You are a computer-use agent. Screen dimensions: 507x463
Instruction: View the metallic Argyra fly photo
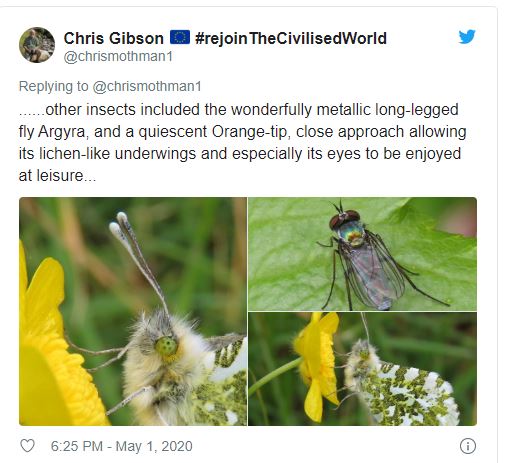coord(362,254)
